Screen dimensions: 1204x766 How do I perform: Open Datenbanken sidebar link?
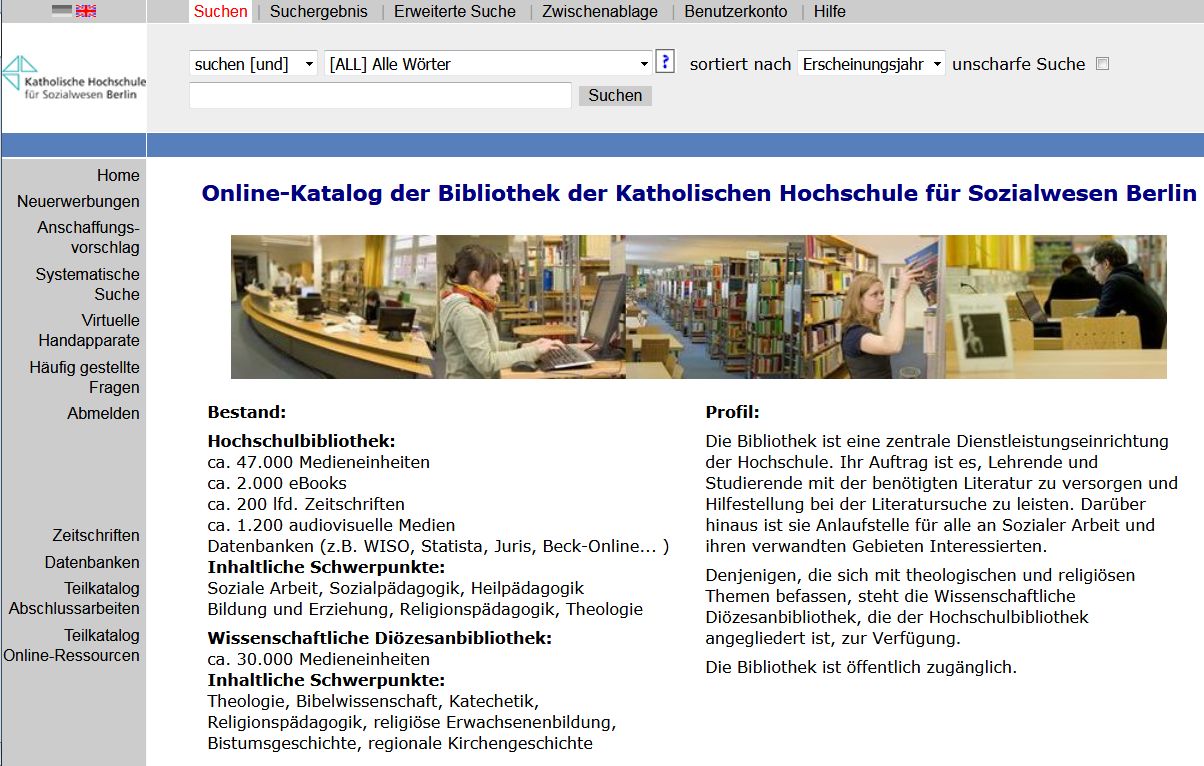click(92, 563)
